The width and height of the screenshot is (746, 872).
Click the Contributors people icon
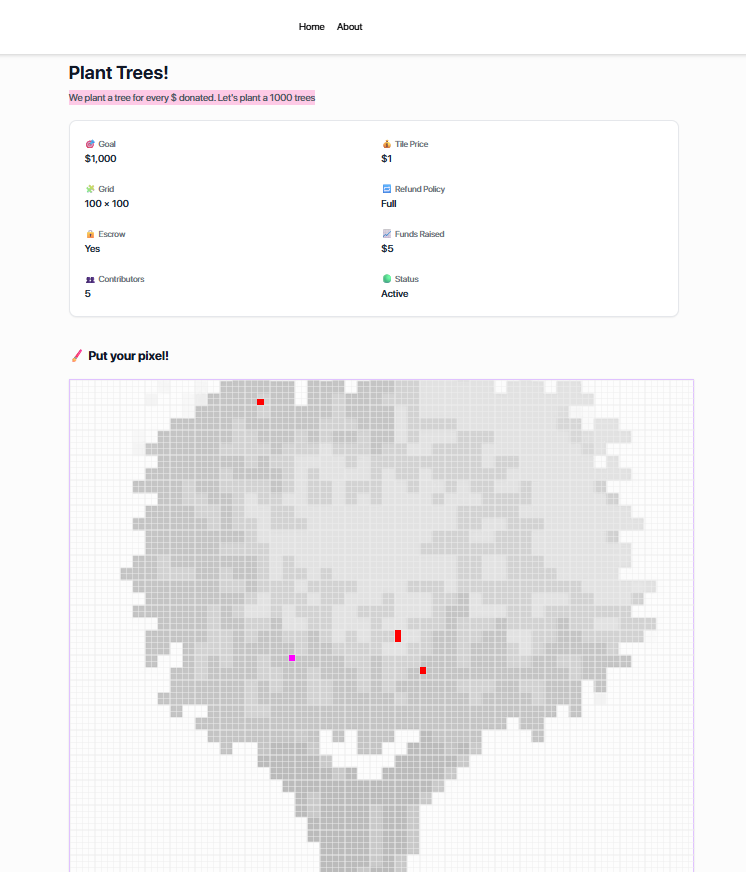click(x=90, y=279)
